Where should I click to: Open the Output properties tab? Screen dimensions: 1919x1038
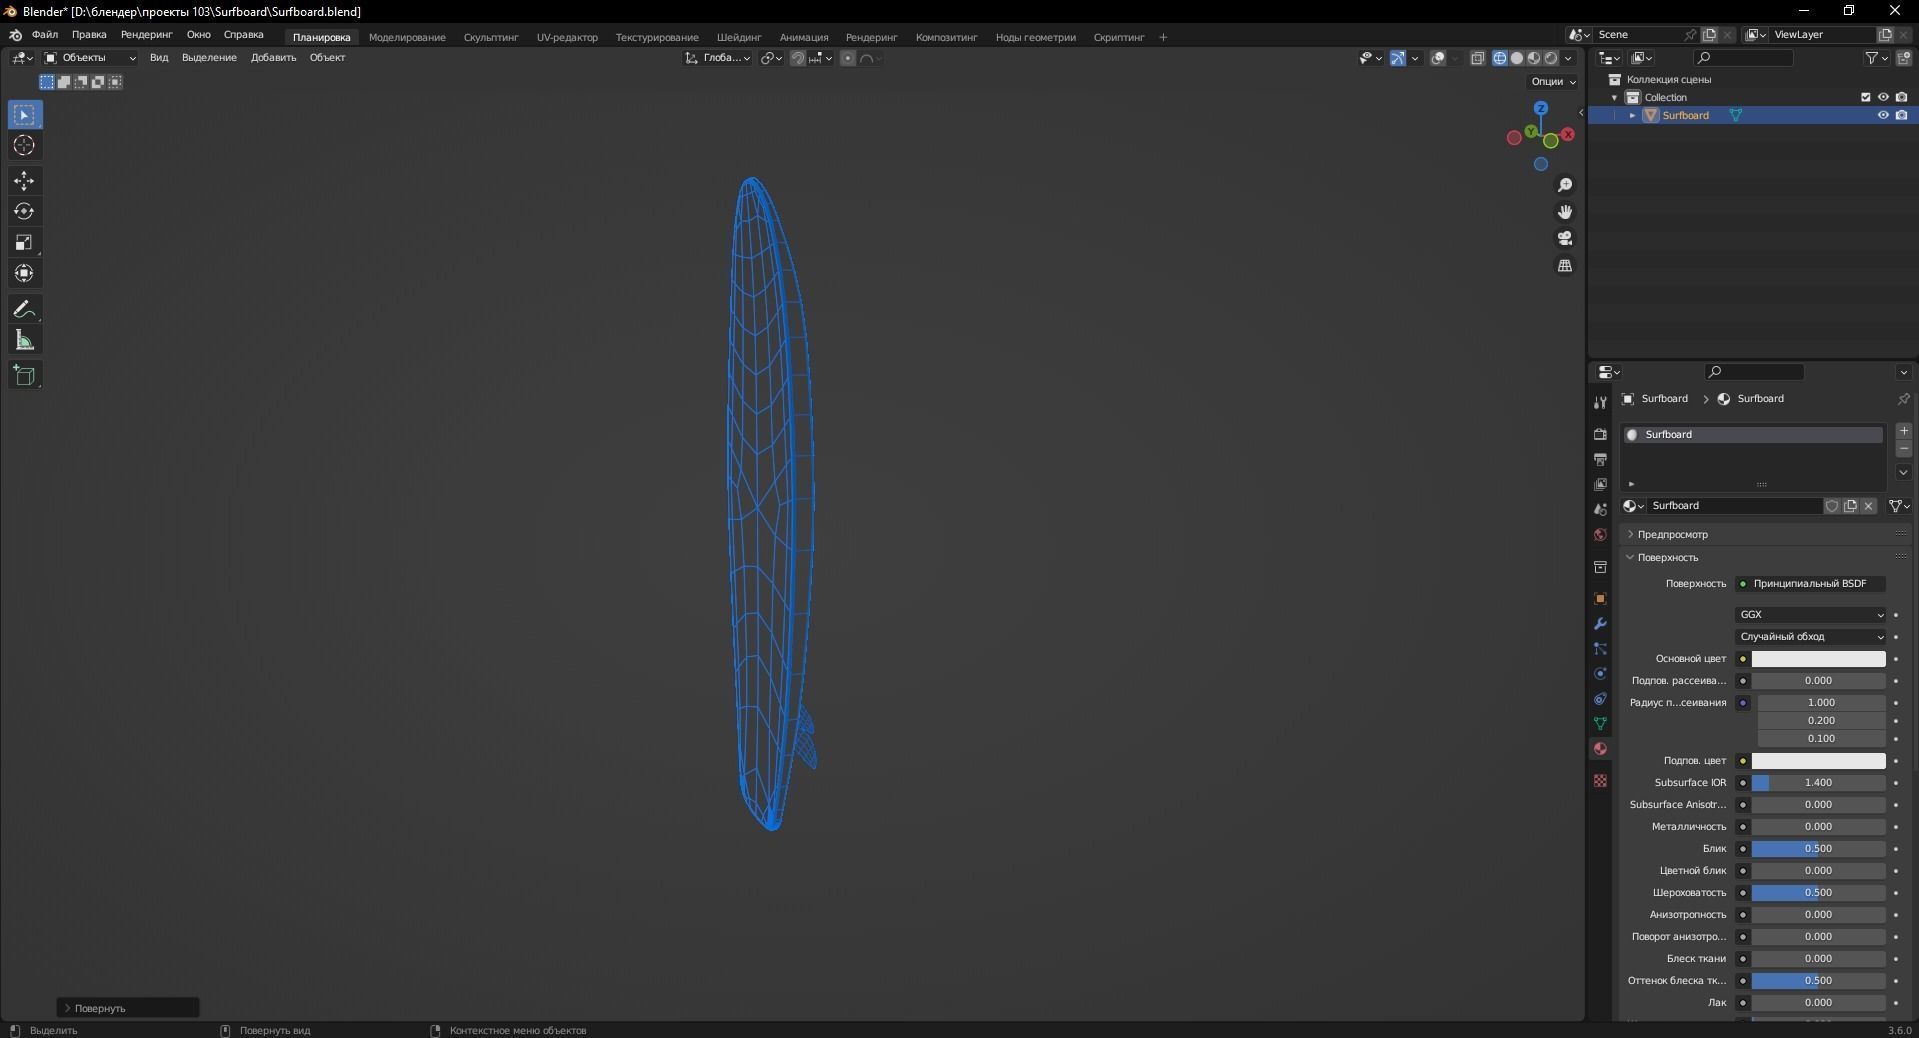(x=1600, y=459)
